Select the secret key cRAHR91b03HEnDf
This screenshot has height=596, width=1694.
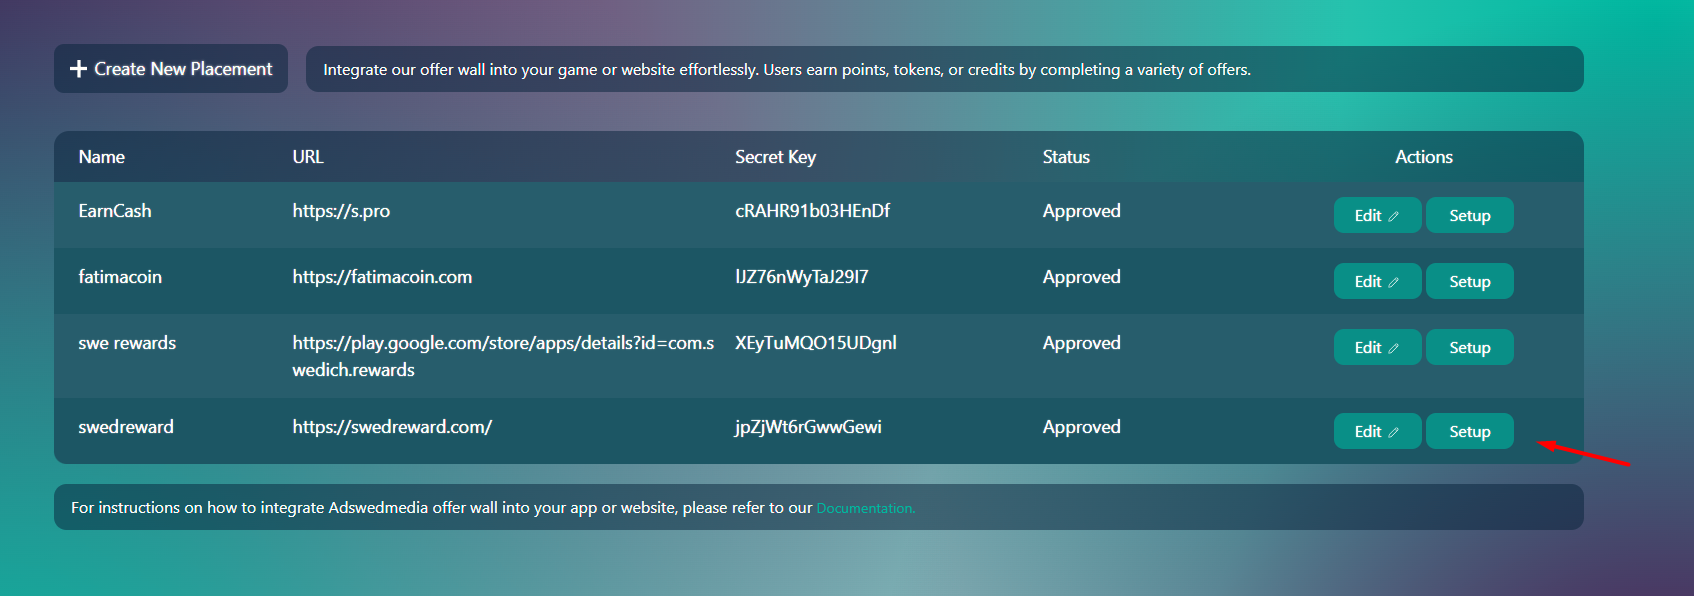[812, 211]
